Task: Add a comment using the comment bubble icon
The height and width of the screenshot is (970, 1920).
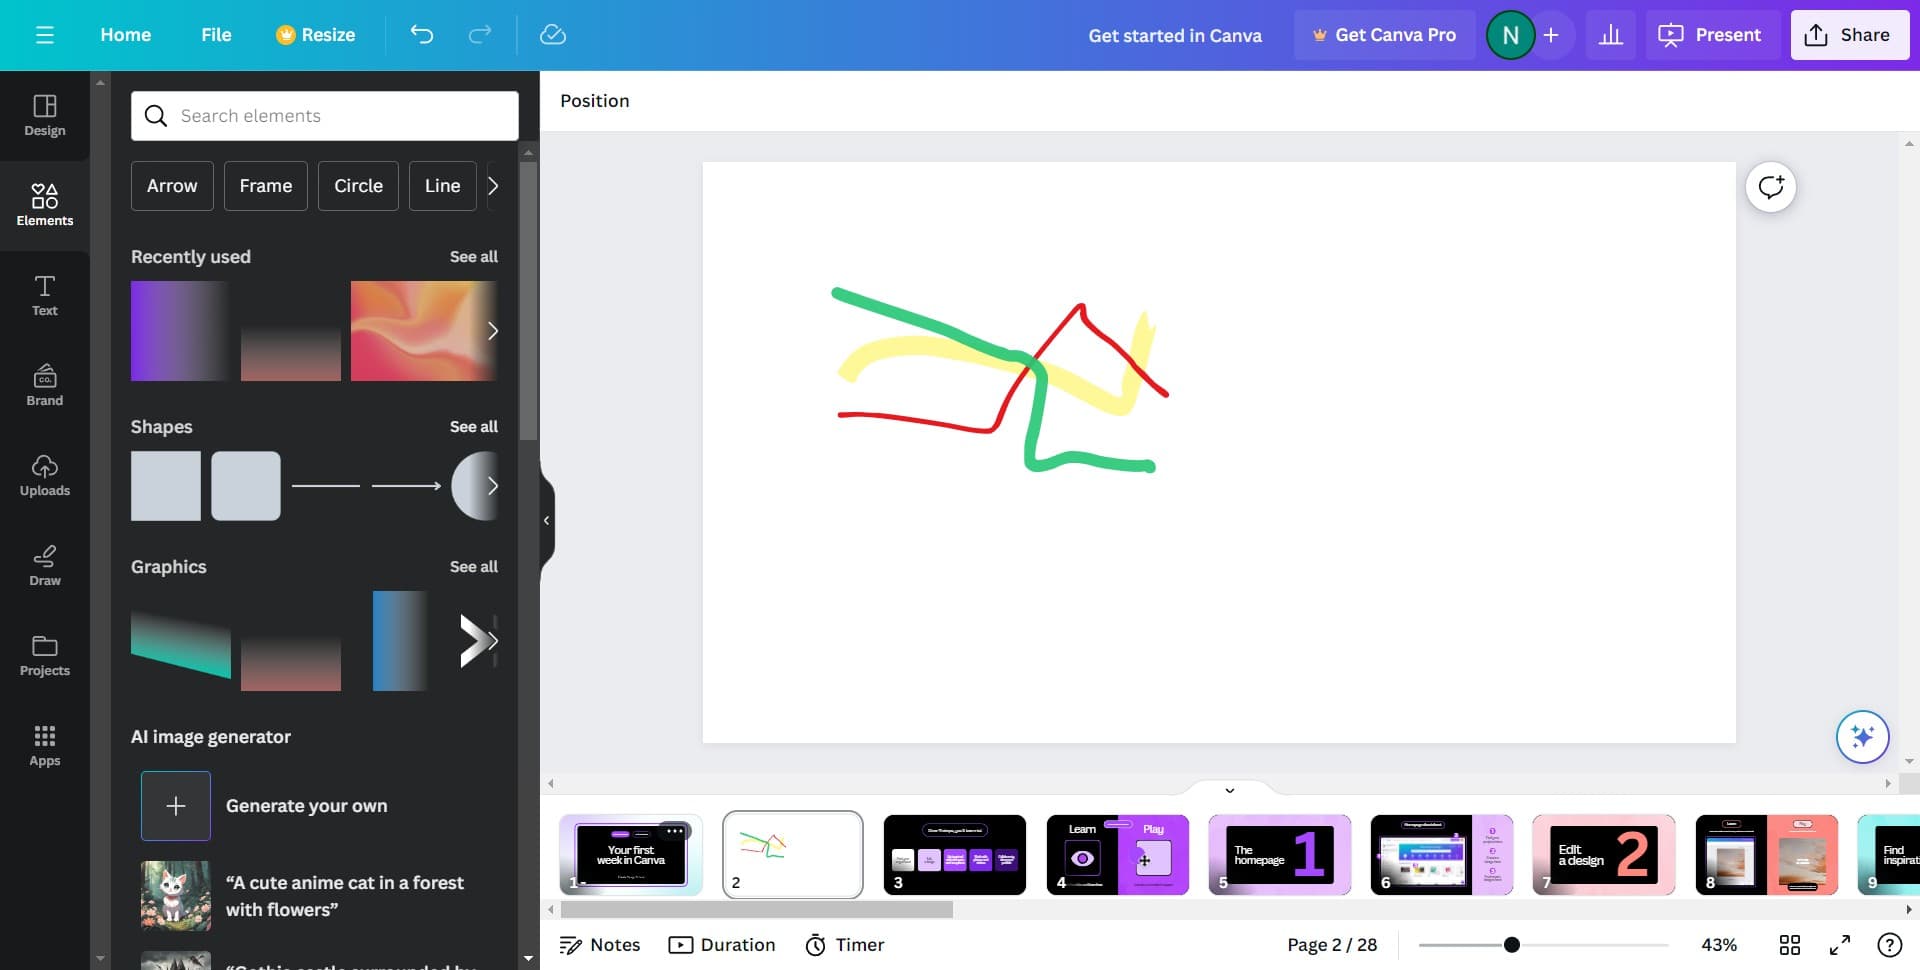Action: pyautogui.click(x=1770, y=187)
